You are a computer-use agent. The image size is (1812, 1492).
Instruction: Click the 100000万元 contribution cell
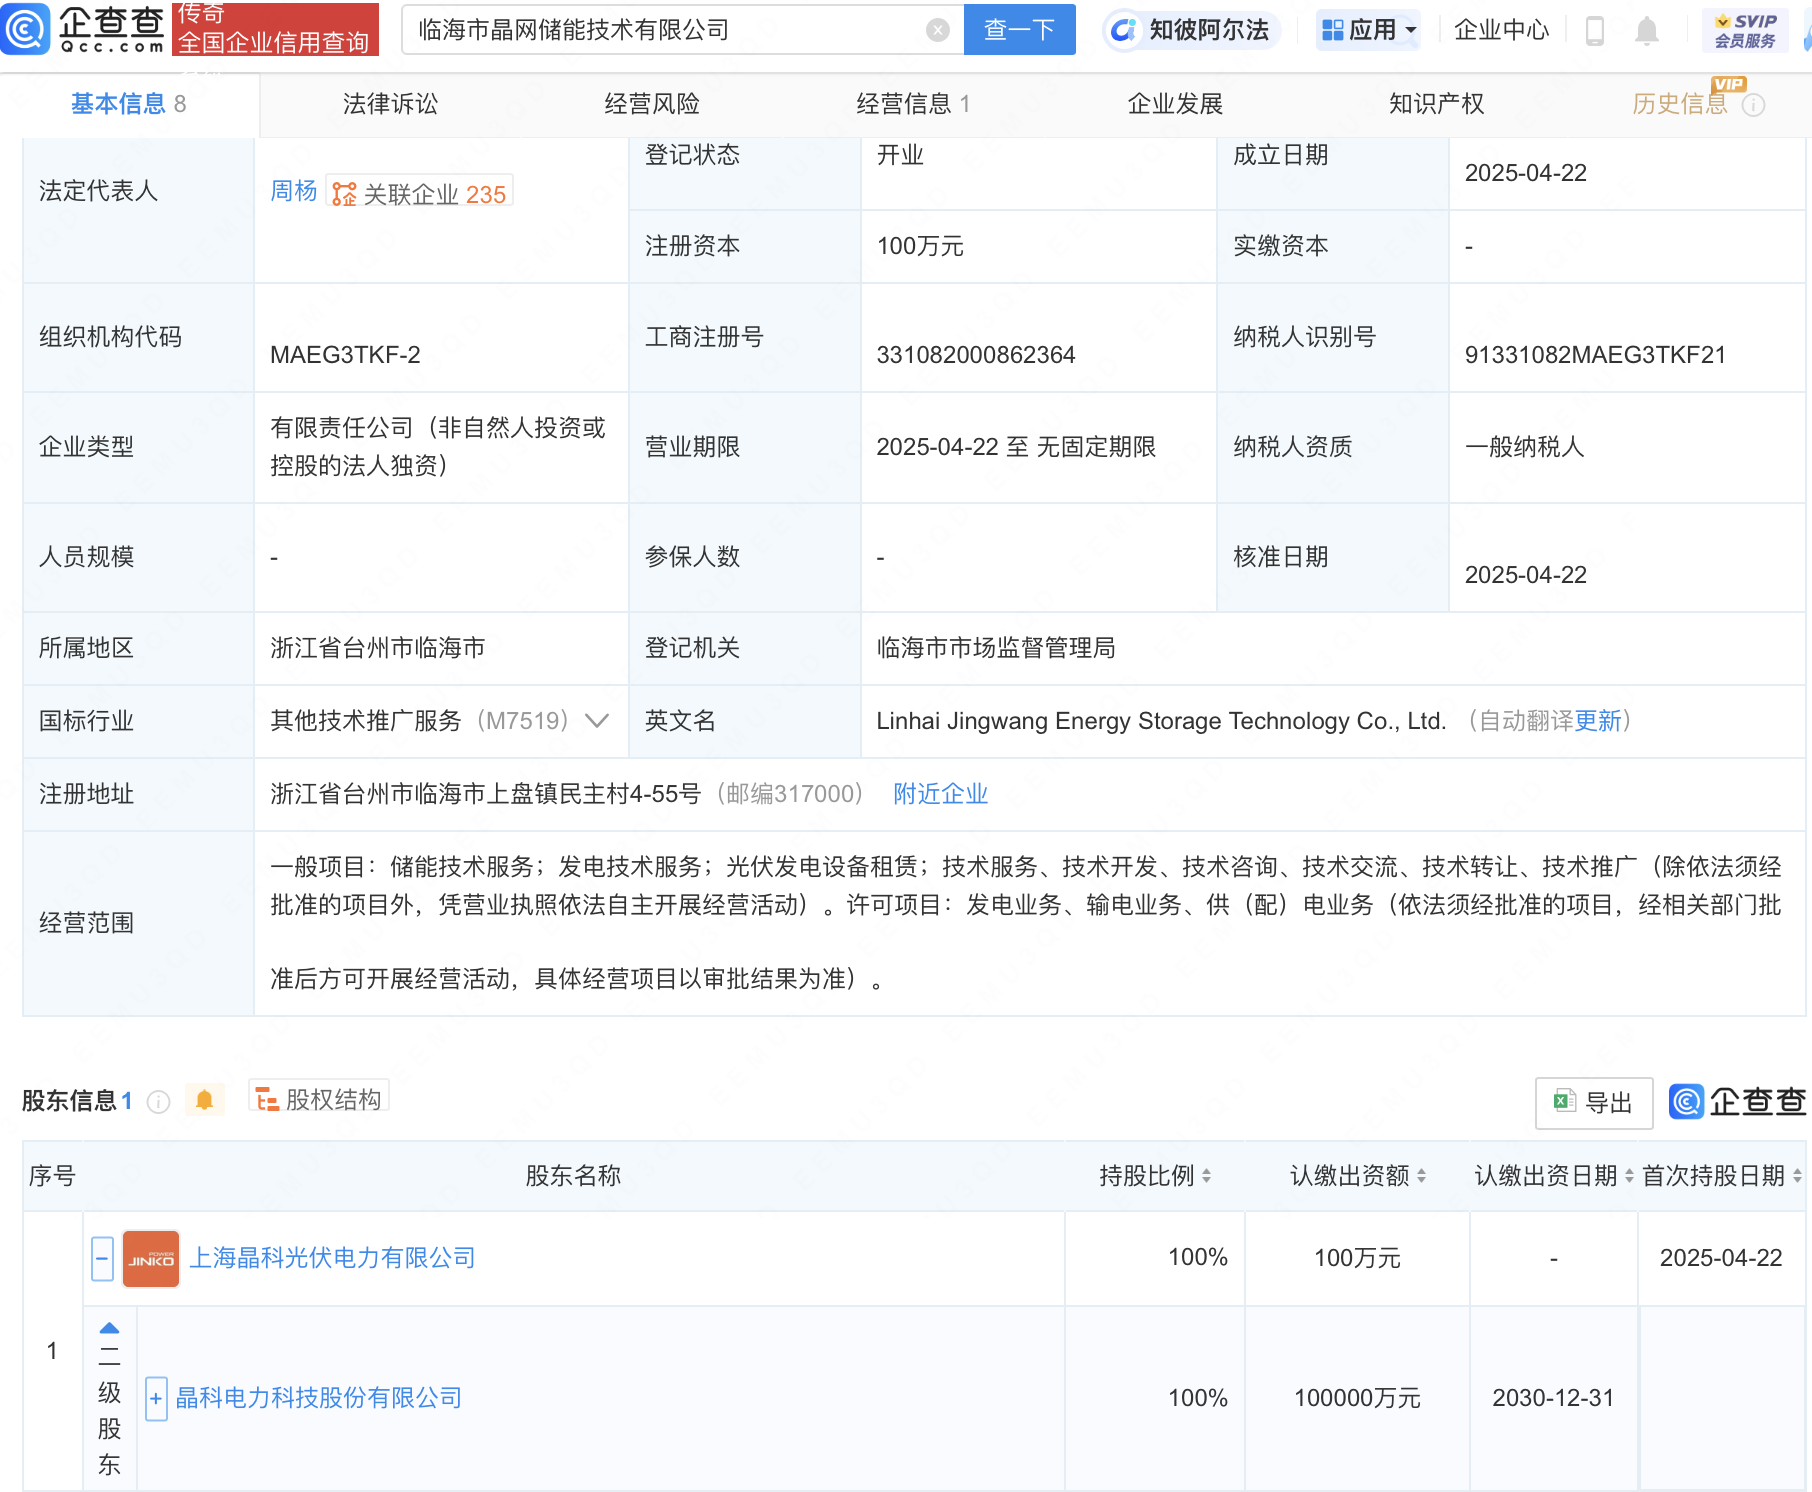coord(1357,1398)
